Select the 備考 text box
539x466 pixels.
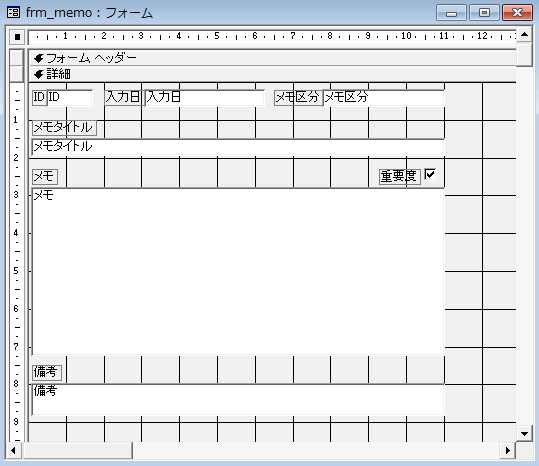coord(238,399)
